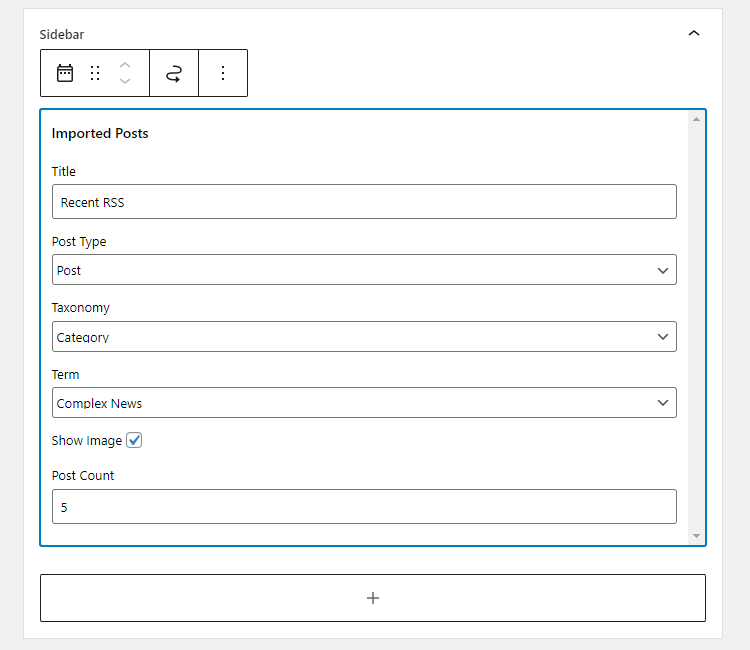Open the Taxonomy dropdown showing Category
The width and height of the screenshot is (750, 650).
(364, 337)
